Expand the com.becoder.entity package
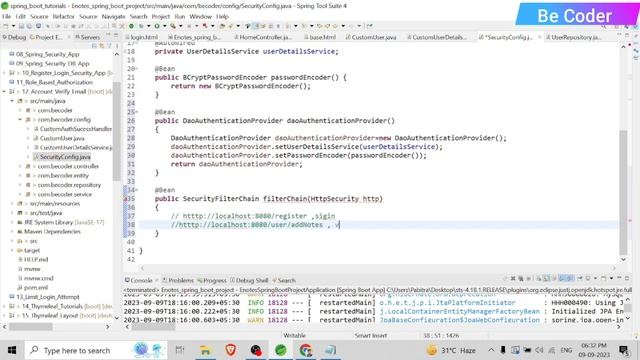Viewport: 640px width, 360px height. pos(20,176)
